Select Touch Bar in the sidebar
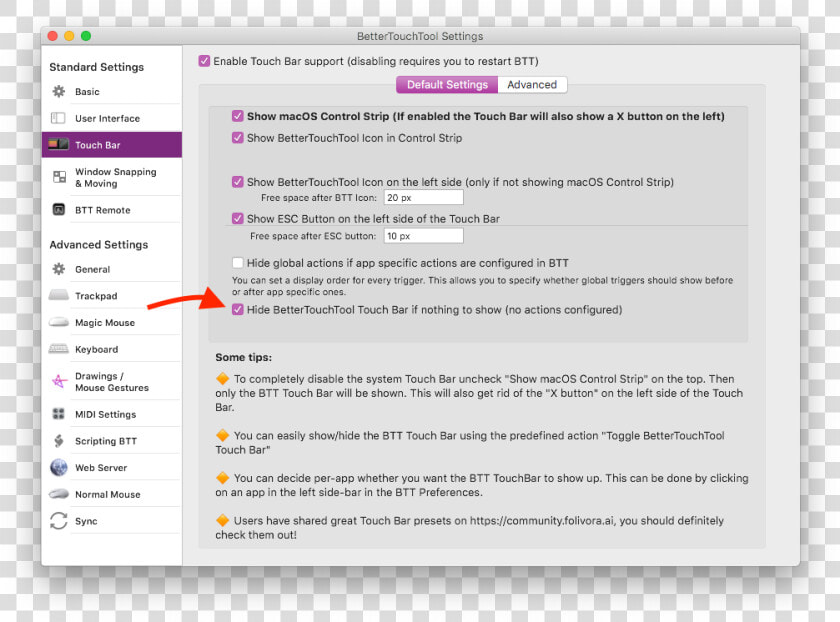Image resolution: width=840 pixels, height=622 pixels. click(x=111, y=145)
